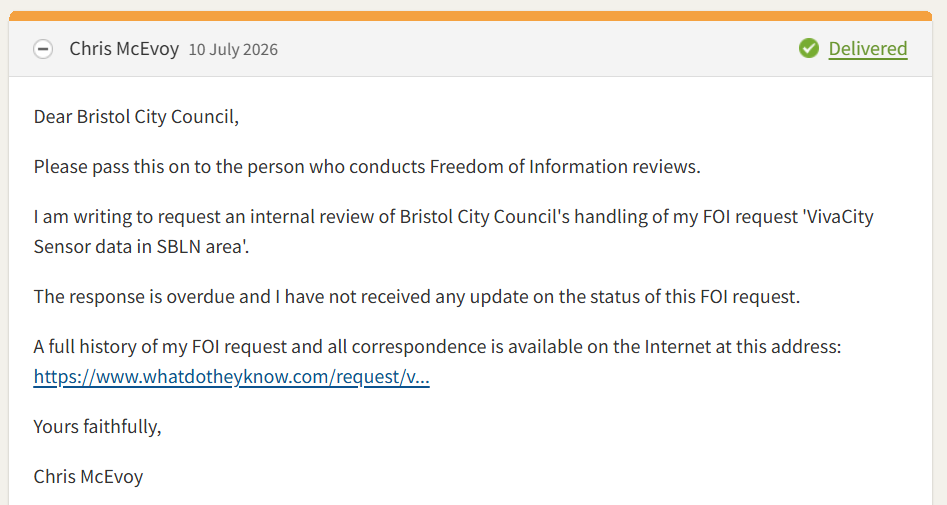947x505 pixels.
Task: Click the 'A full history of my FOI' line
Action: pyautogui.click(x=437, y=347)
